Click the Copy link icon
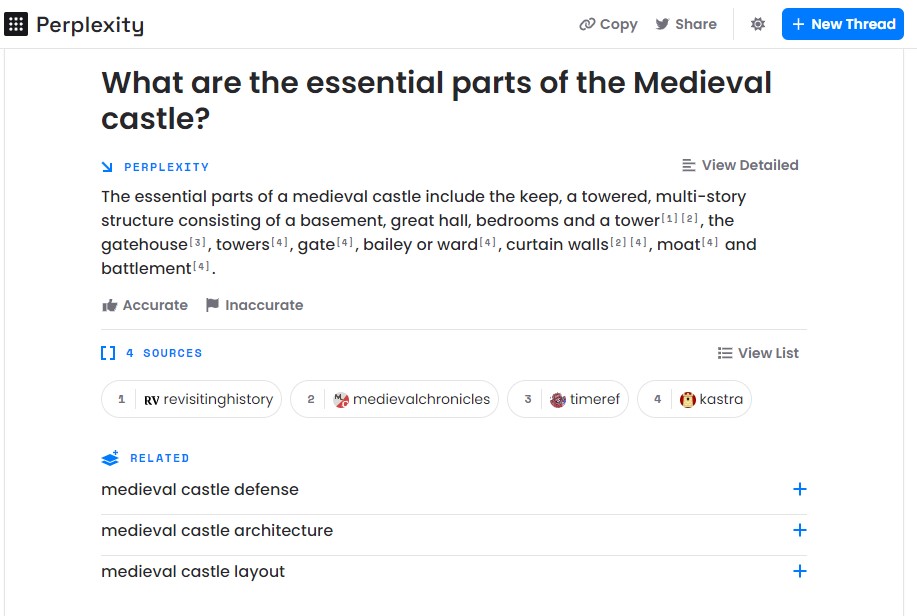The image size is (917, 616). (x=587, y=24)
